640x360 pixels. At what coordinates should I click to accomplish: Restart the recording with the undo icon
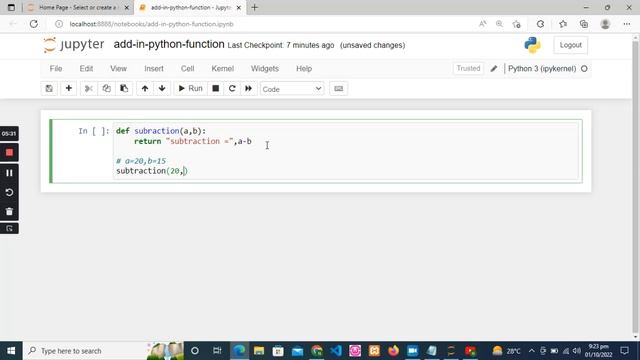coord(9,192)
